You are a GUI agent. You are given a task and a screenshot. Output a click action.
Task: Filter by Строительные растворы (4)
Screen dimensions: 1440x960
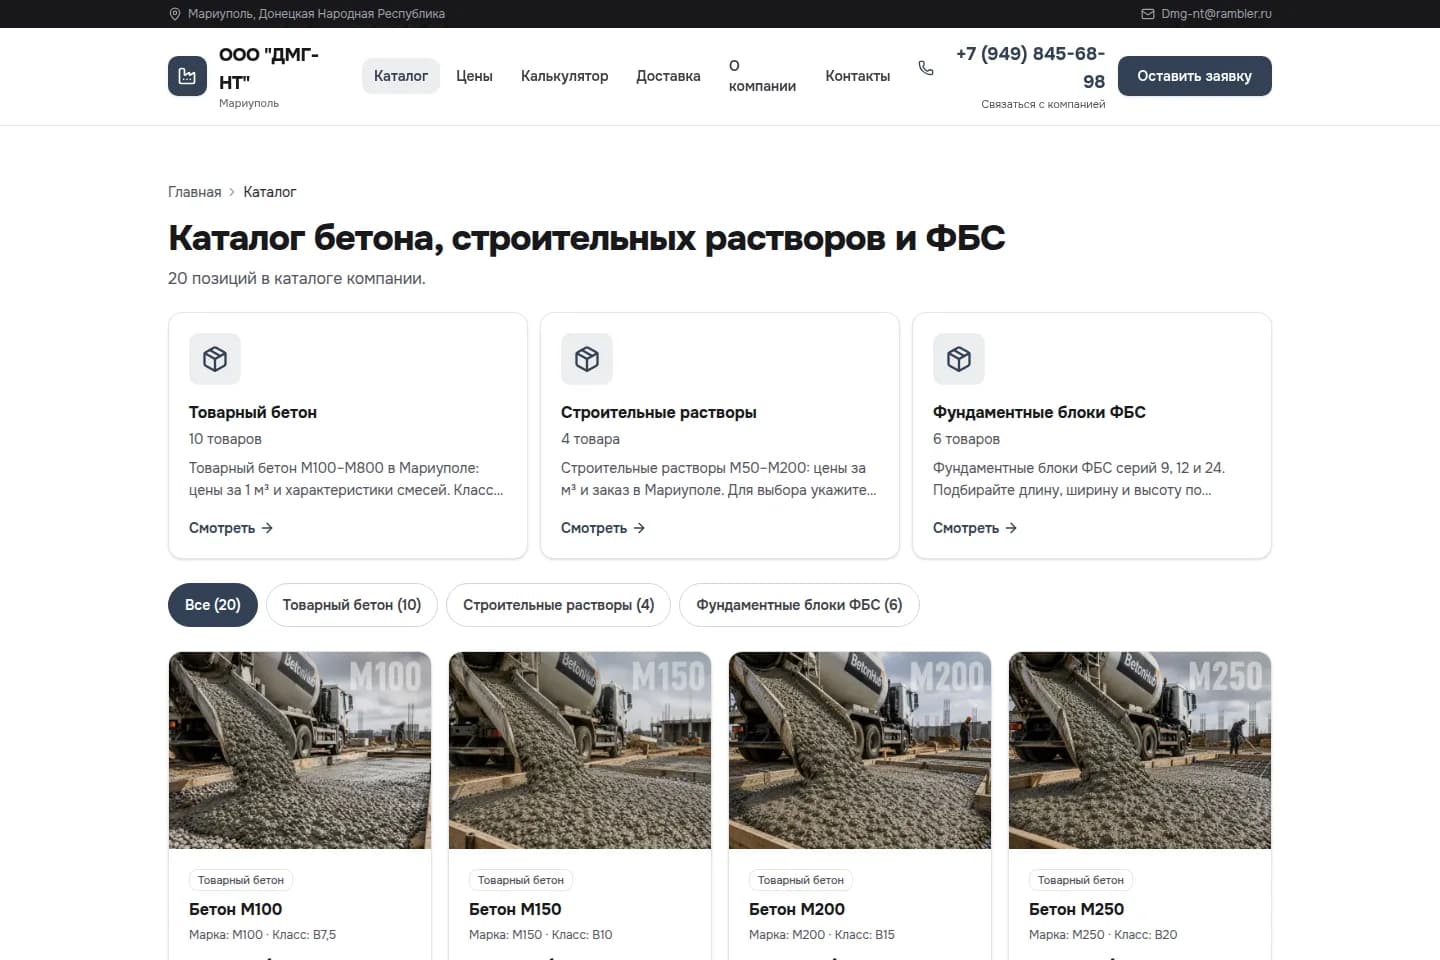pyautogui.click(x=558, y=605)
